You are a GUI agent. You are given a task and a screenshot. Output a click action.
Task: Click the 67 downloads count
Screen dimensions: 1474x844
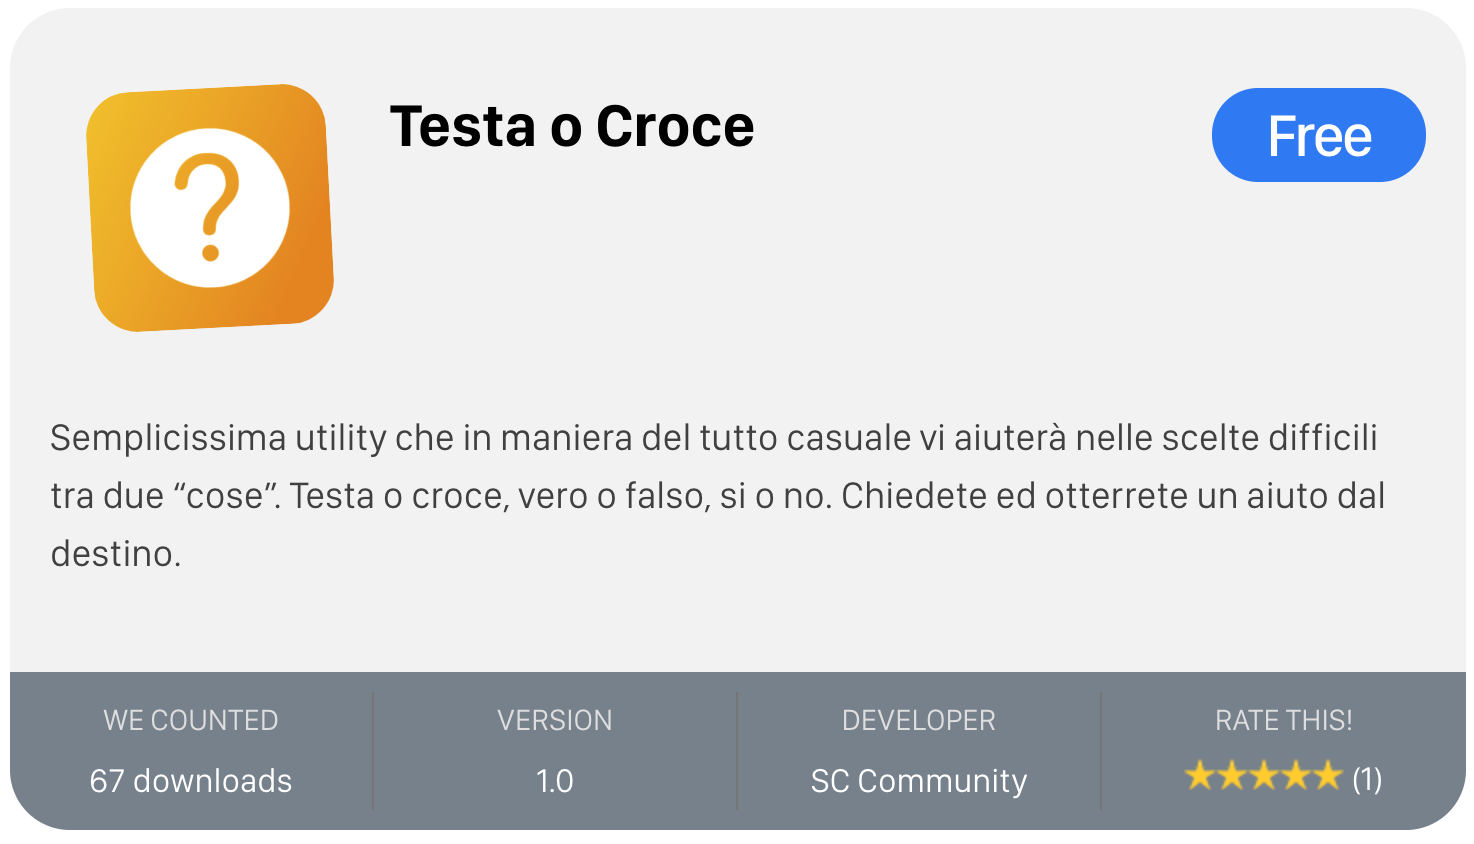pos(191,781)
